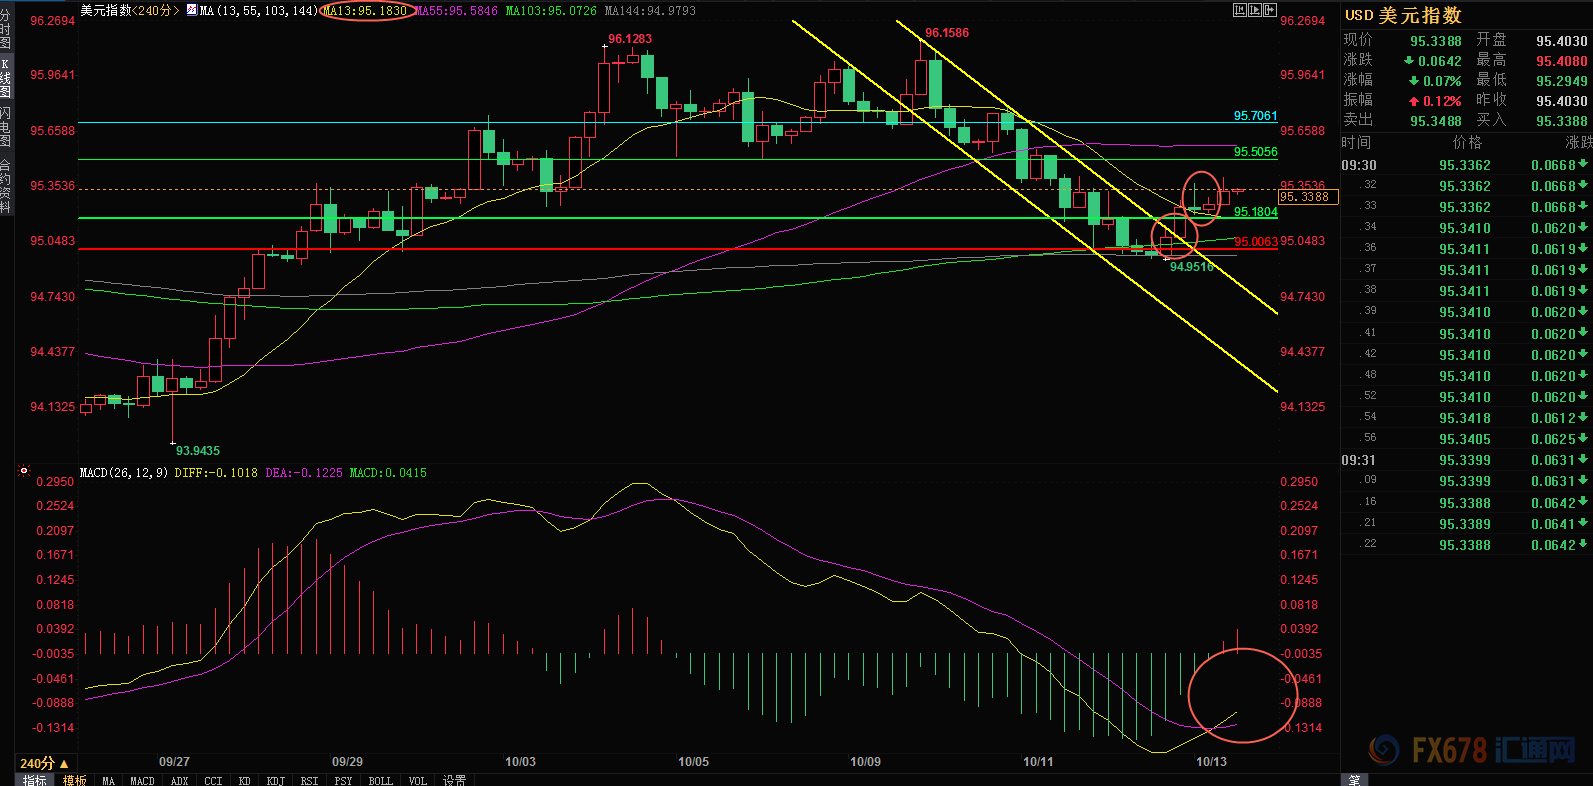This screenshot has width=1593, height=786.
Task: Open the 240分 period selector arrow
Action: 65,764
